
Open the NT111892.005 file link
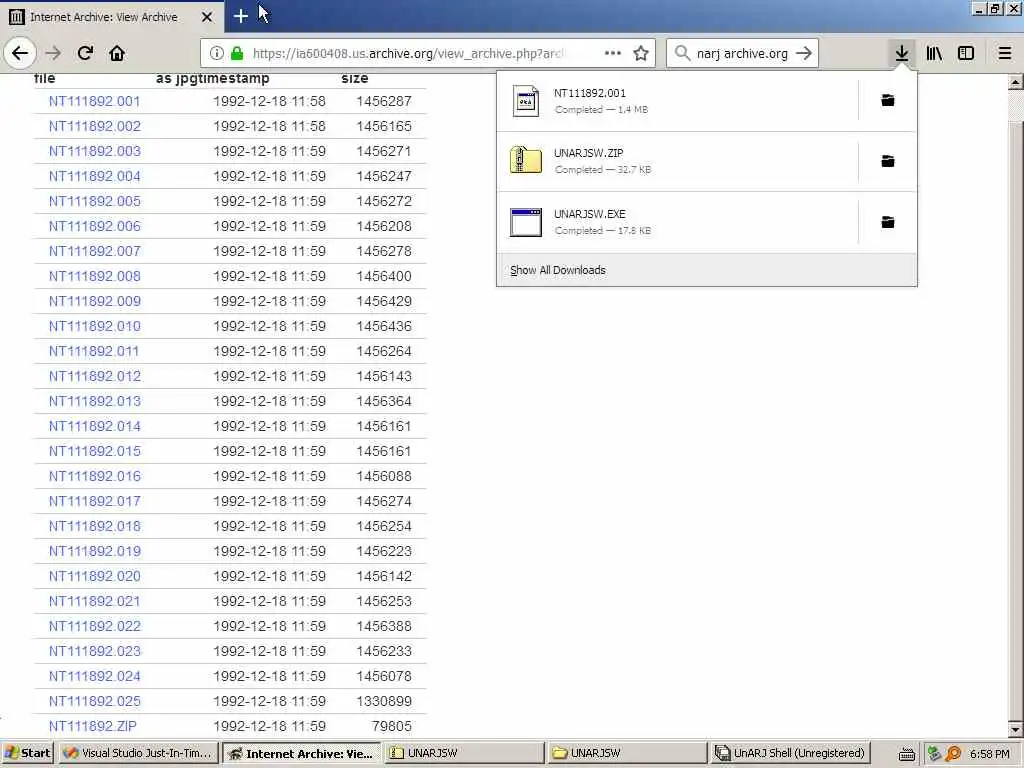point(94,201)
